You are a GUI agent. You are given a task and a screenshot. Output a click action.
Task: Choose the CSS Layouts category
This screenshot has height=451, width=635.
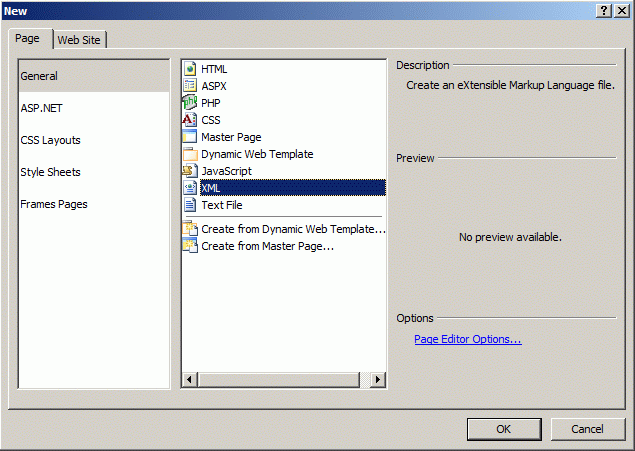coord(50,140)
